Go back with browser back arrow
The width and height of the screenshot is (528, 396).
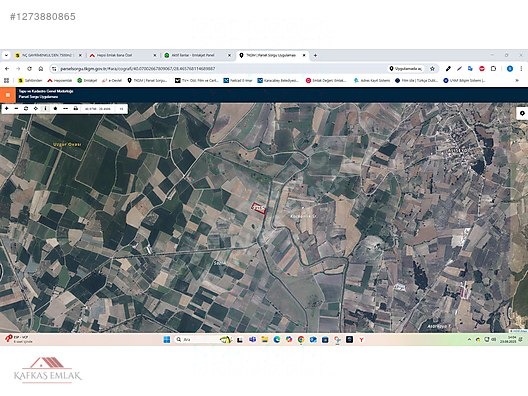pyautogui.click(x=7, y=69)
